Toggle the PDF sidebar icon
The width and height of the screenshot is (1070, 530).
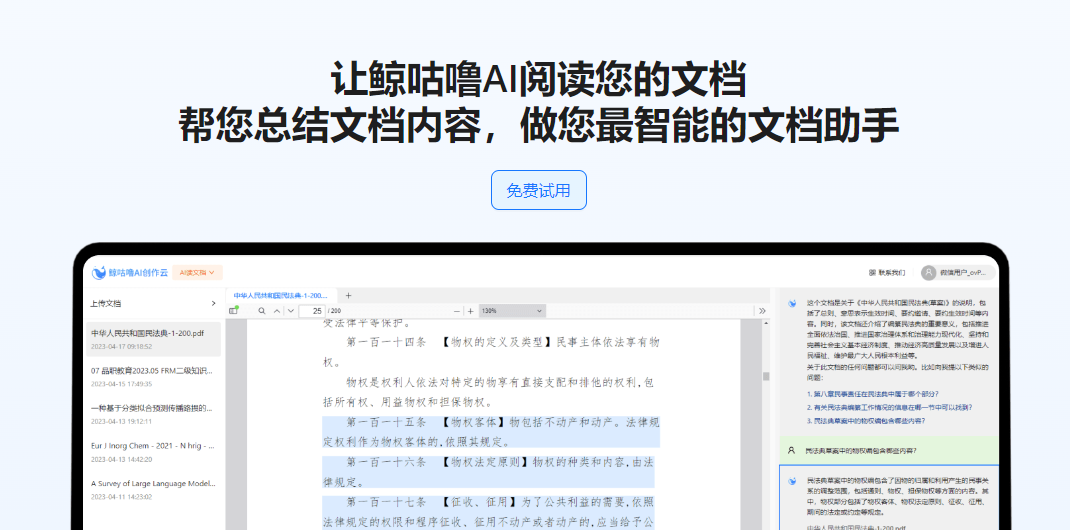pyautogui.click(x=234, y=310)
